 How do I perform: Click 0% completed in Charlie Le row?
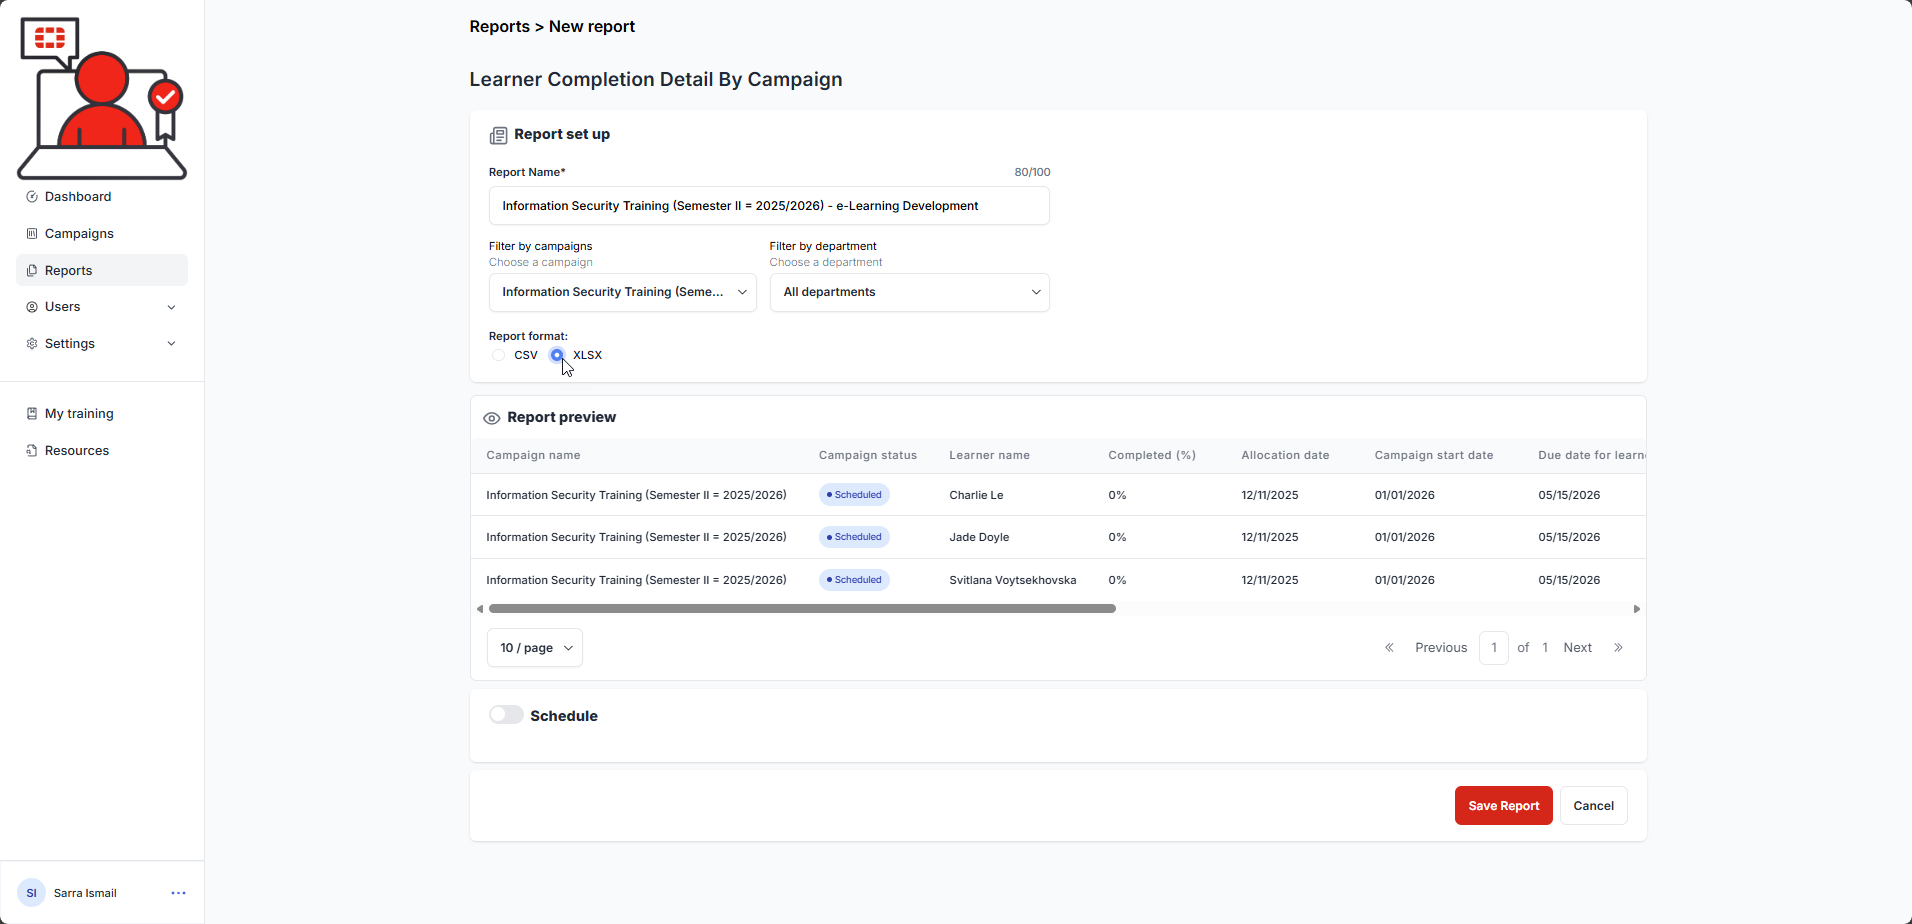[1117, 495]
